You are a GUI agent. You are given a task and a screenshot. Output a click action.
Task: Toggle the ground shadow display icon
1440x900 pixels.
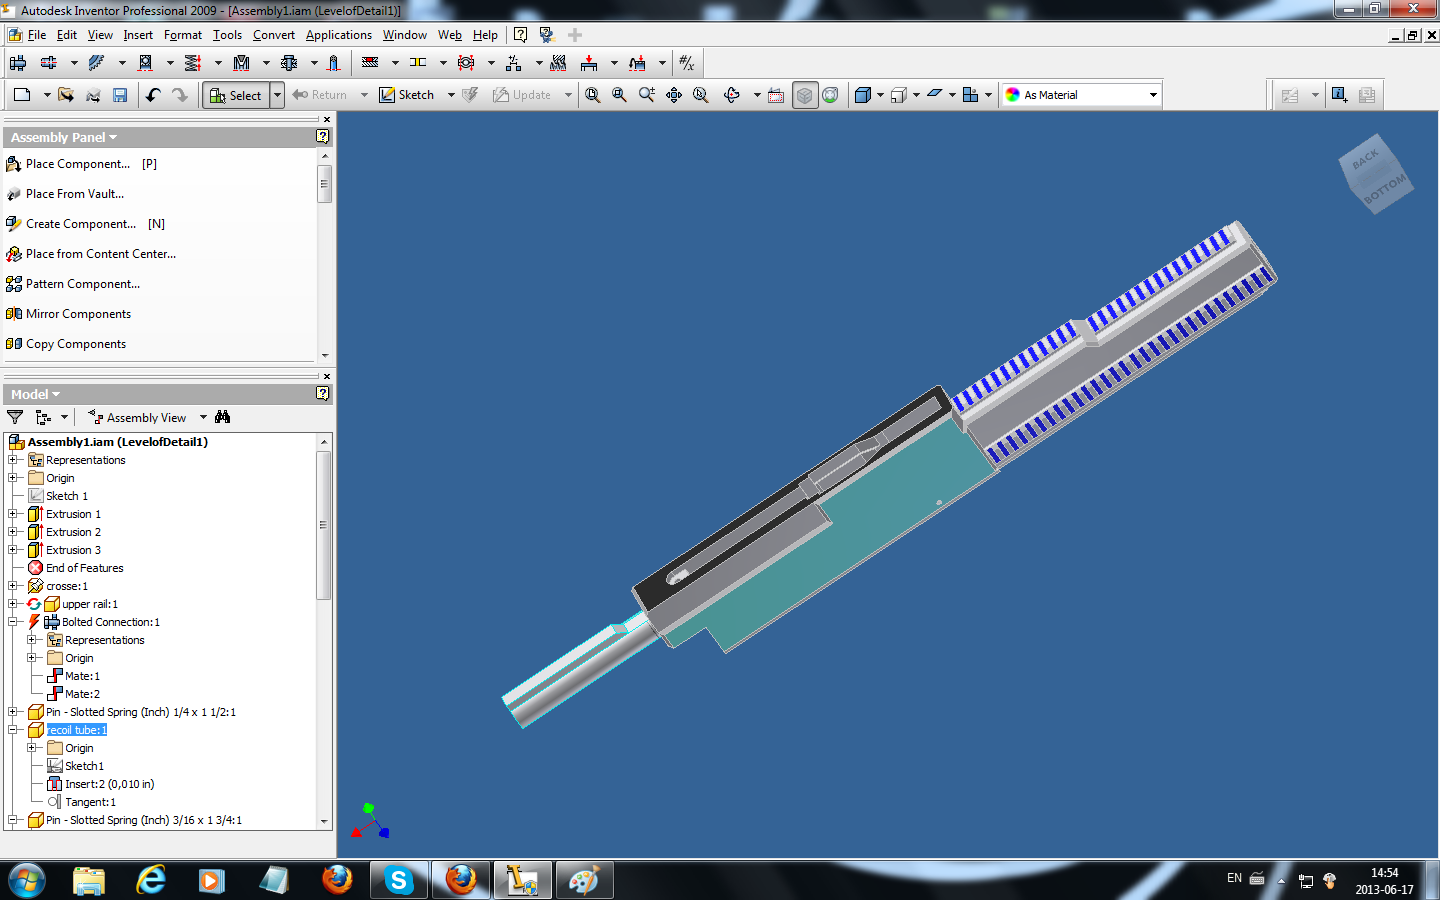pos(934,95)
